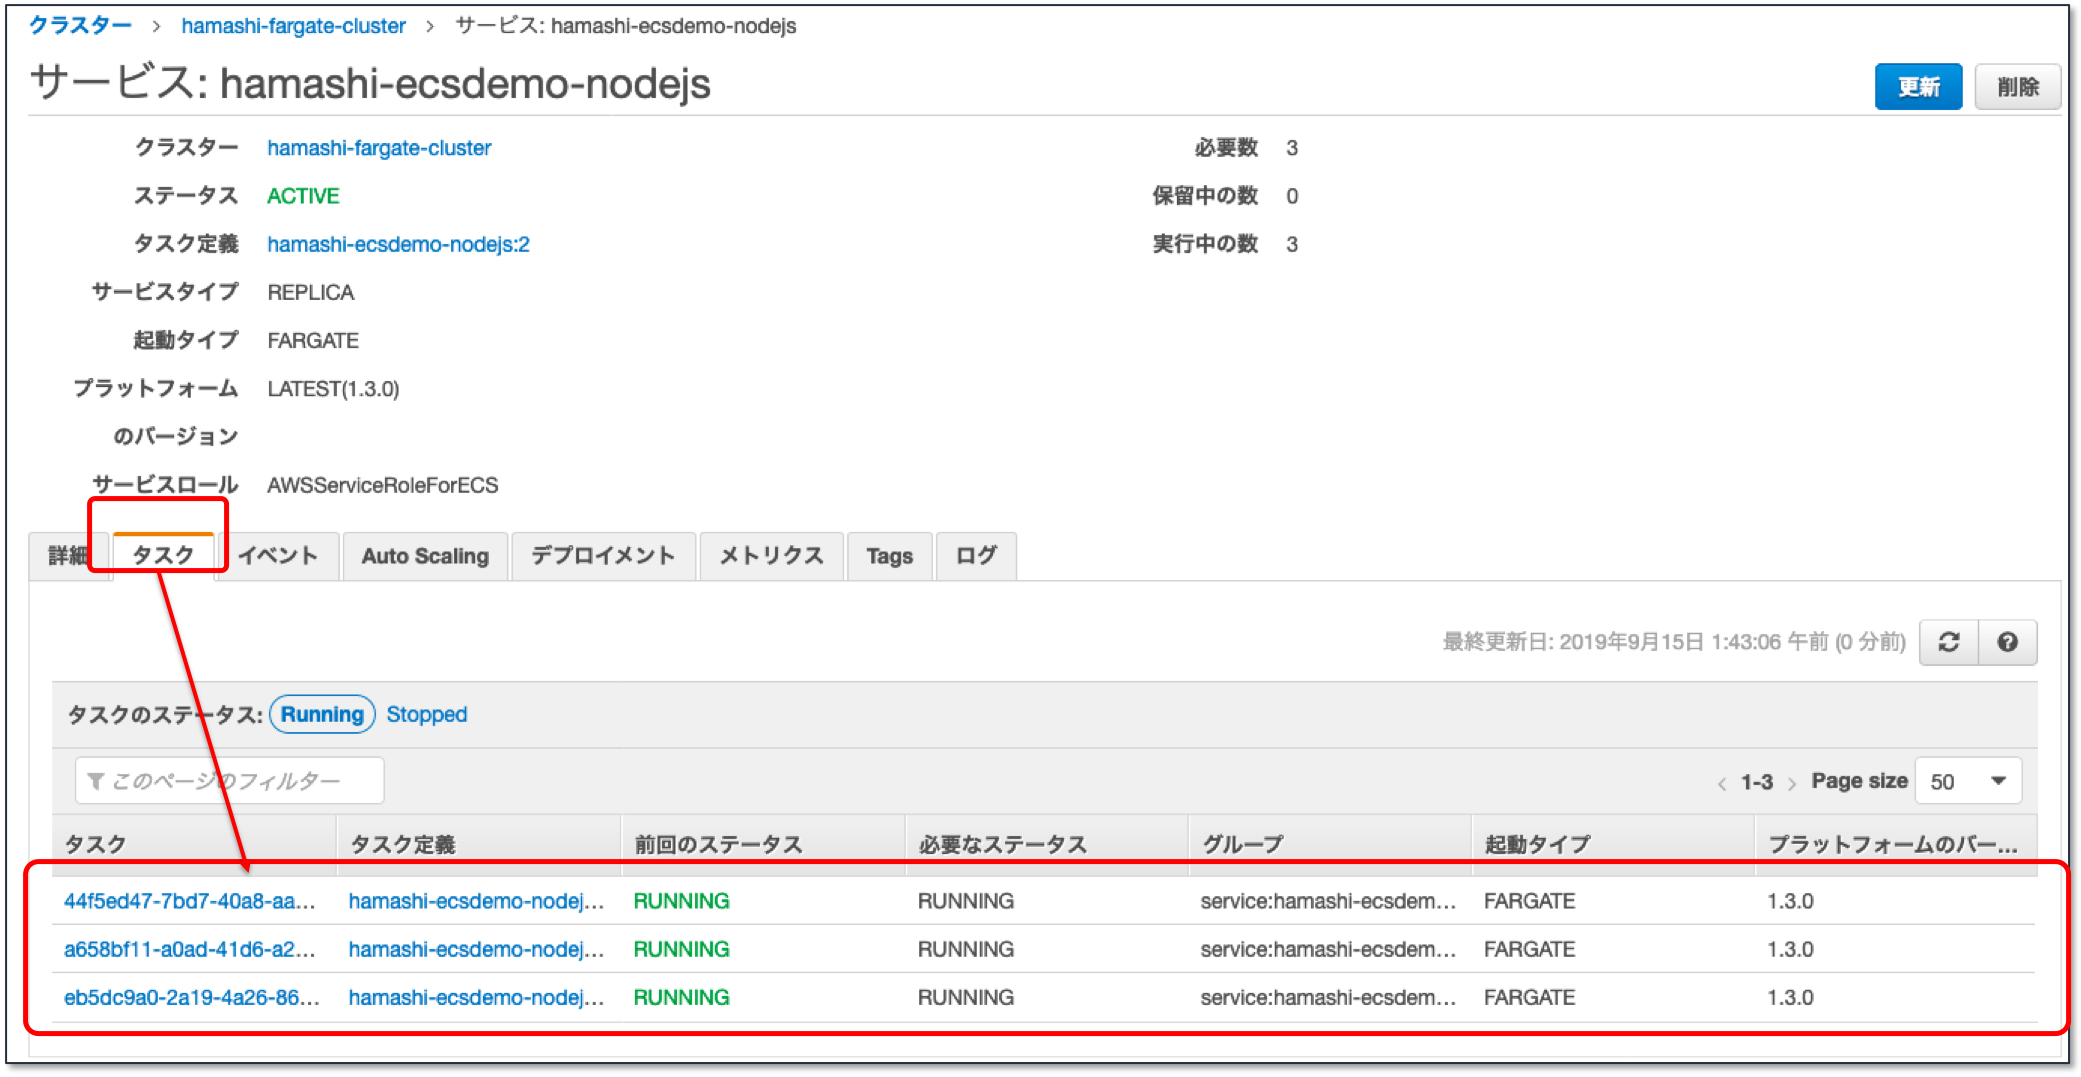Click the ACTIVE status value
The height and width of the screenshot is (1077, 2081).
coord(303,196)
